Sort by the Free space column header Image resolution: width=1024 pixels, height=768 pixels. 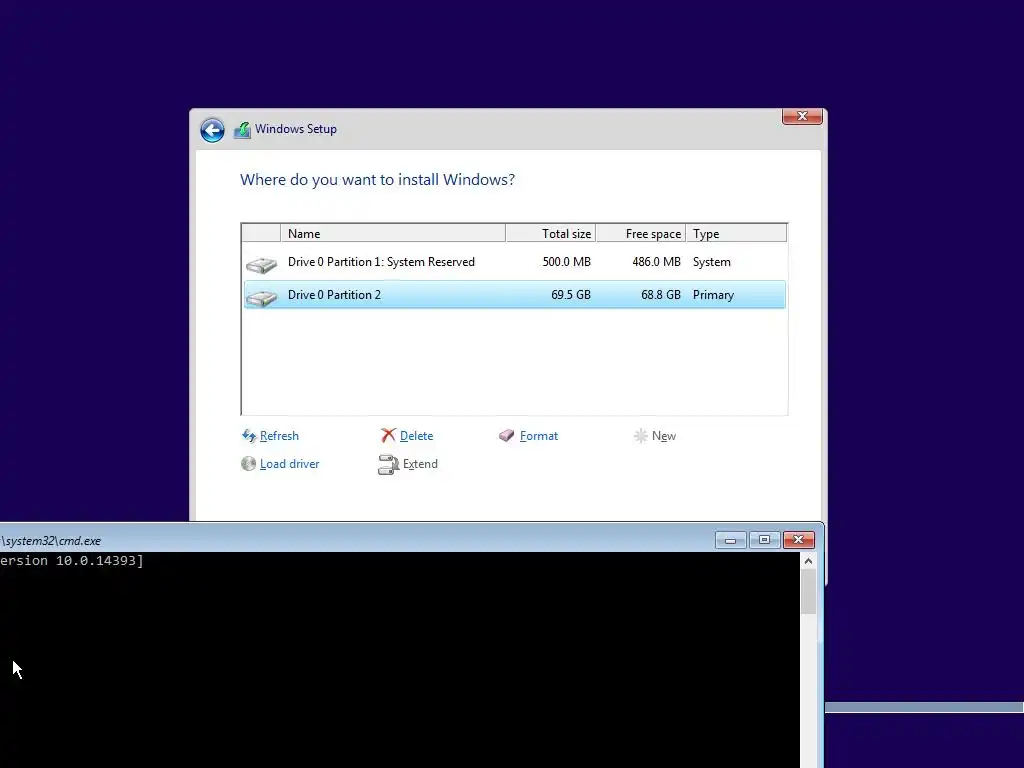pyautogui.click(x=641, y=233)
